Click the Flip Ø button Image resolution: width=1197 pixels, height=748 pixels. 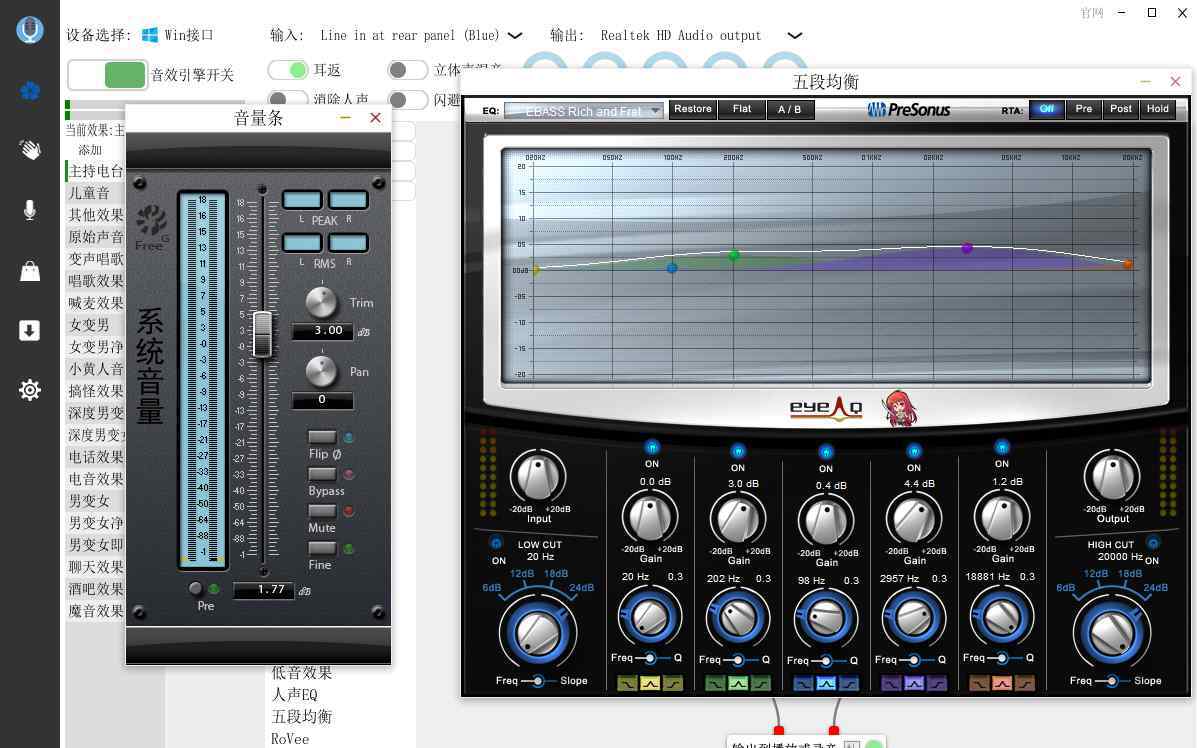pyautogui.click(x=322, y=437)
